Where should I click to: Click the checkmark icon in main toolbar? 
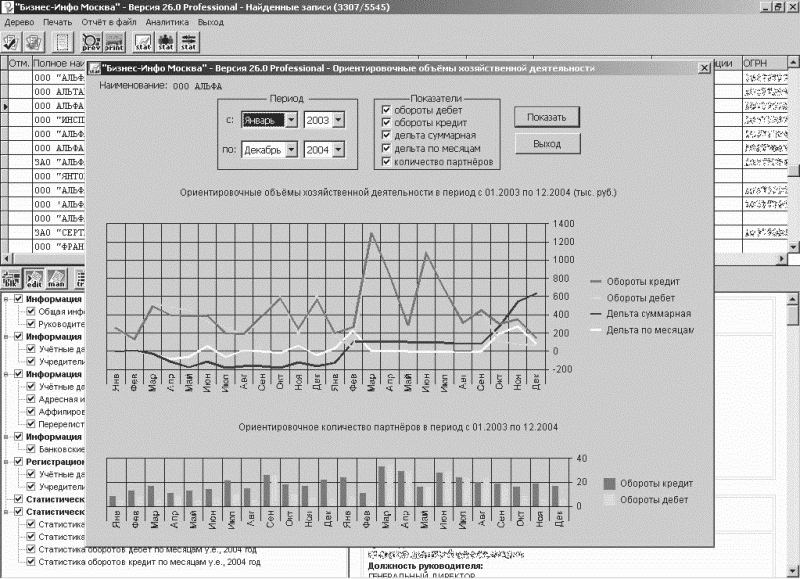pyautogui.click(x=12, y=42)
